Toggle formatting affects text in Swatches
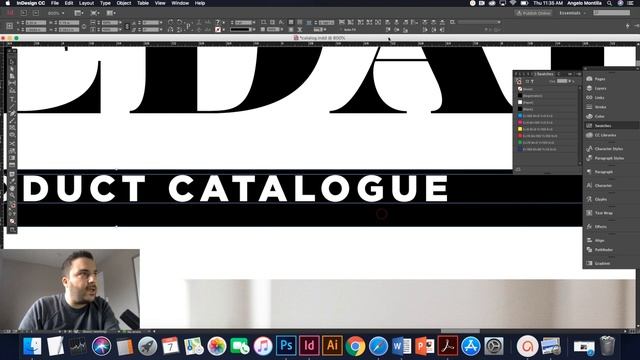This screenshot has width=640, height=360. 532,82
